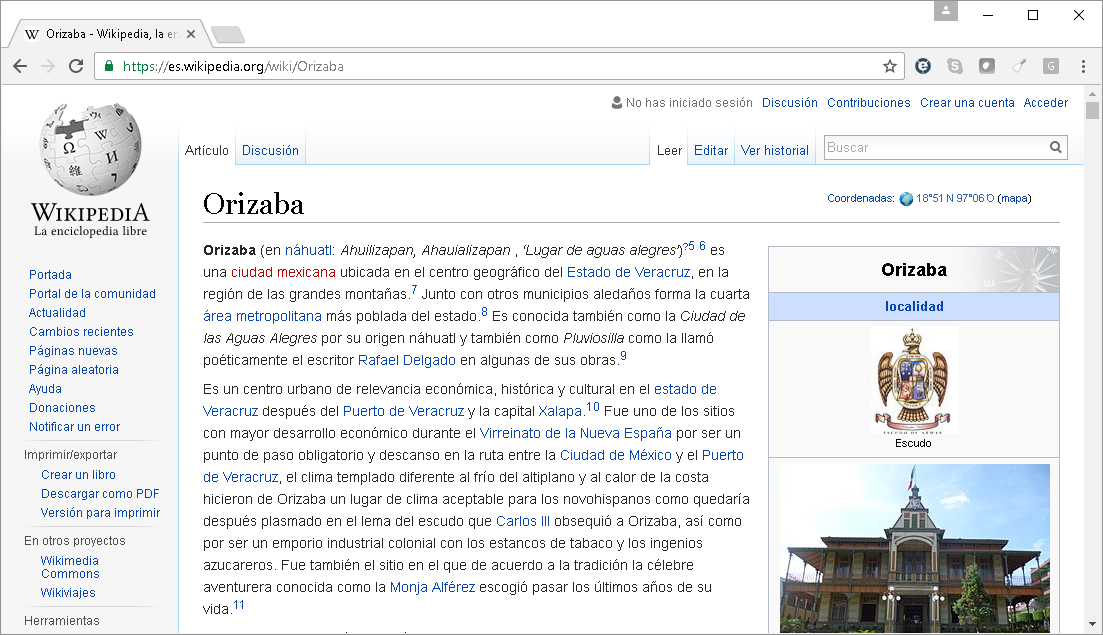
Task: Click the round dark-blue extension icon
Action: 923,66
